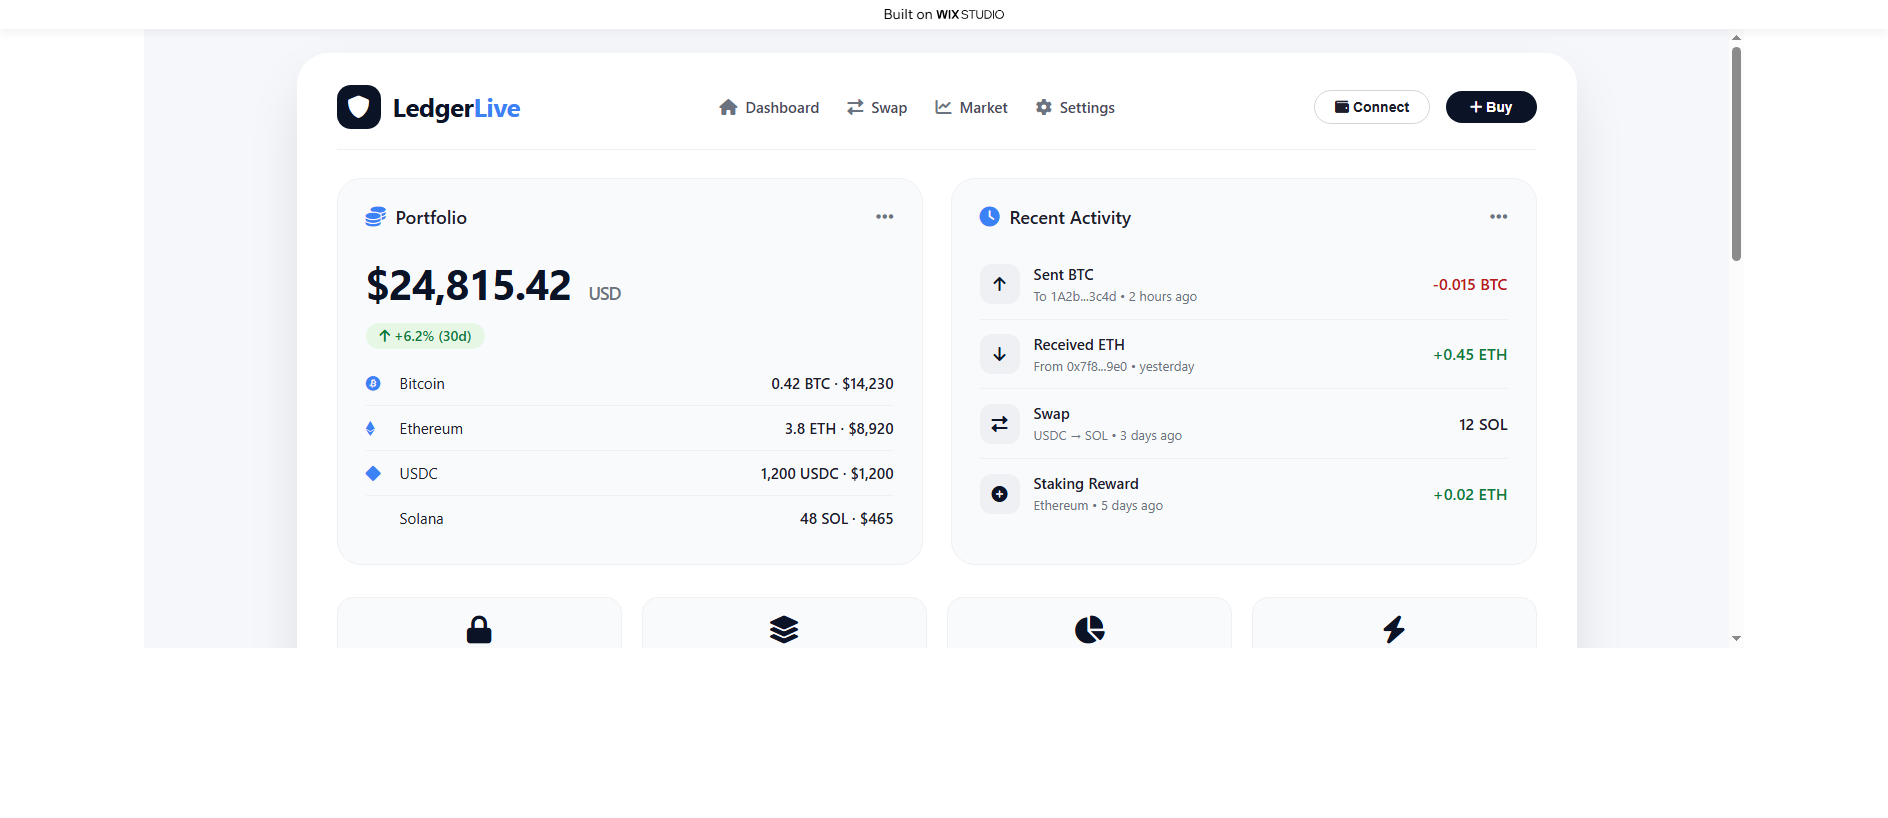1888x818 pixels.
Task: Click the Connect wallet button
Action: [1372, 107]
